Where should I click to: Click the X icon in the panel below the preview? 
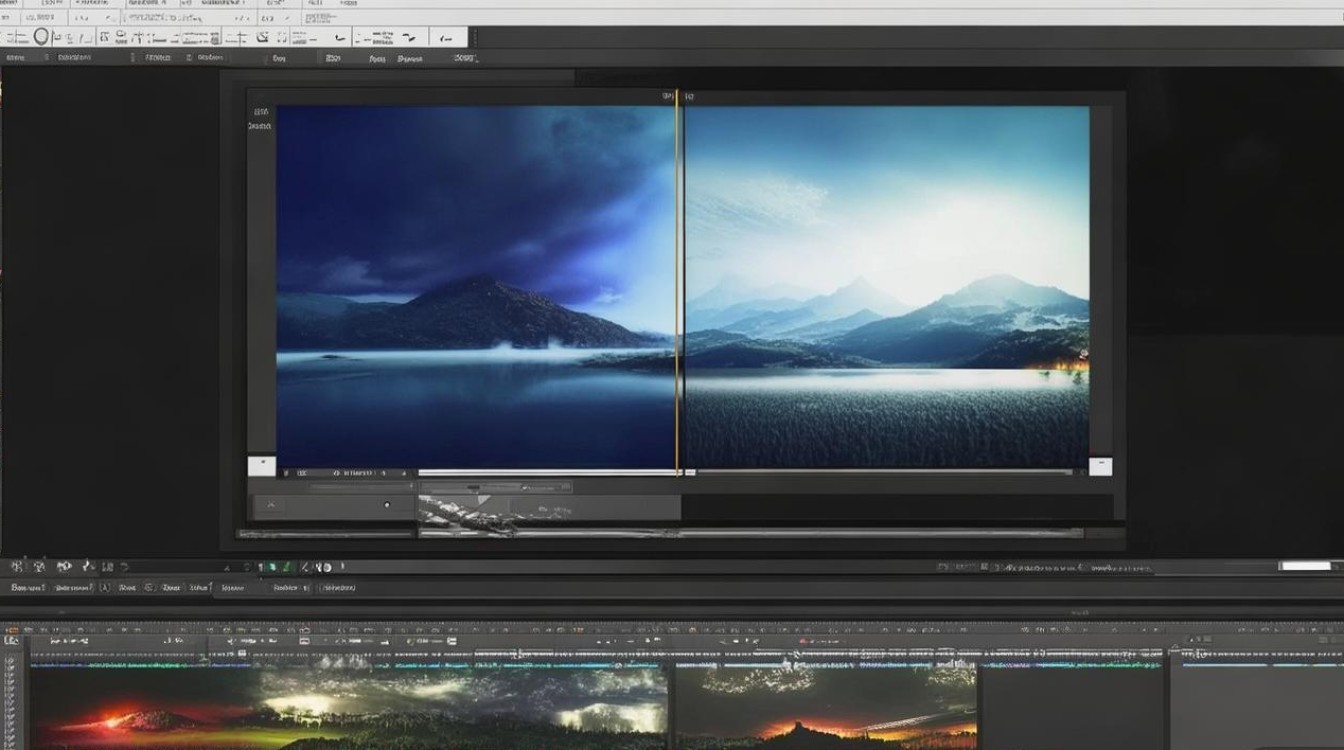269,506
